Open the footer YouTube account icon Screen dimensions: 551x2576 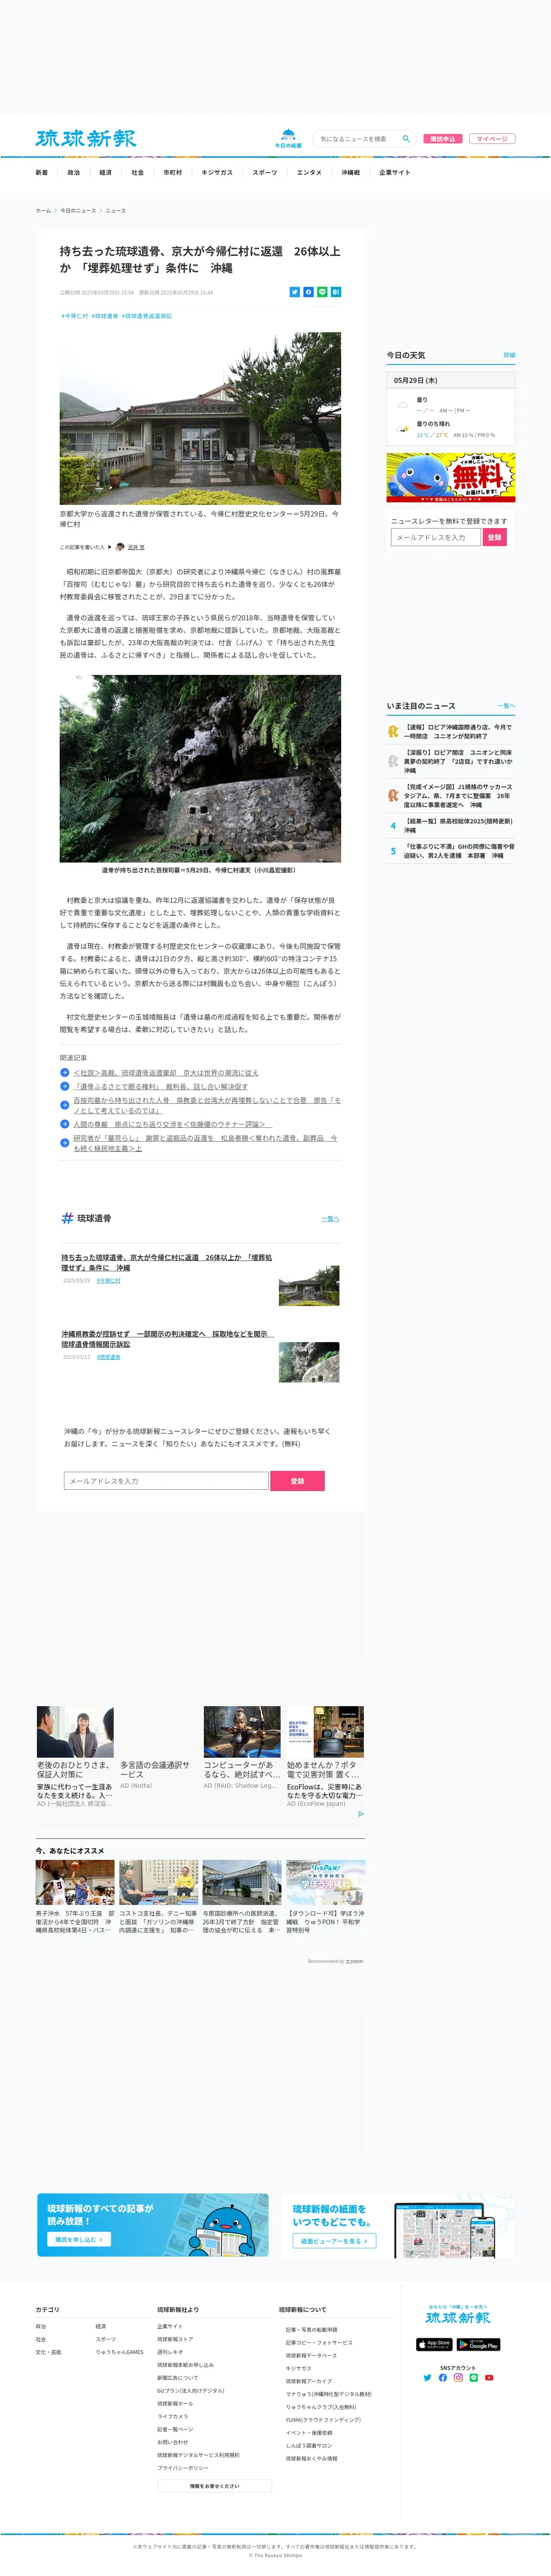click(x=489, y=2378)
